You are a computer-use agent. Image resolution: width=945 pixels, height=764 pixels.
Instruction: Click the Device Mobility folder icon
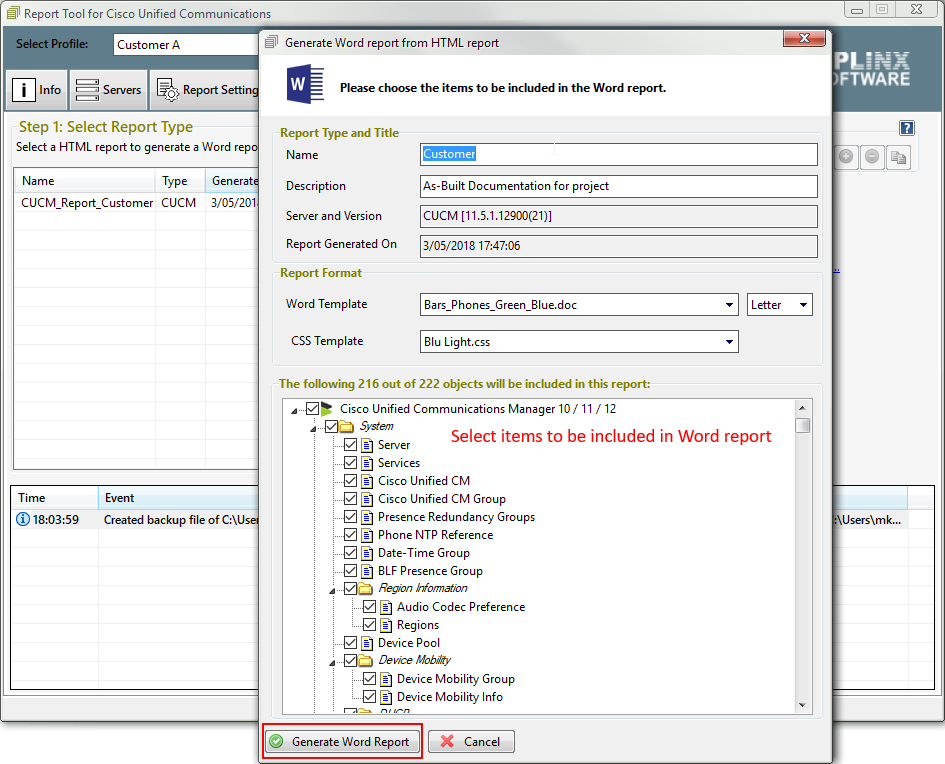(365, 660)
